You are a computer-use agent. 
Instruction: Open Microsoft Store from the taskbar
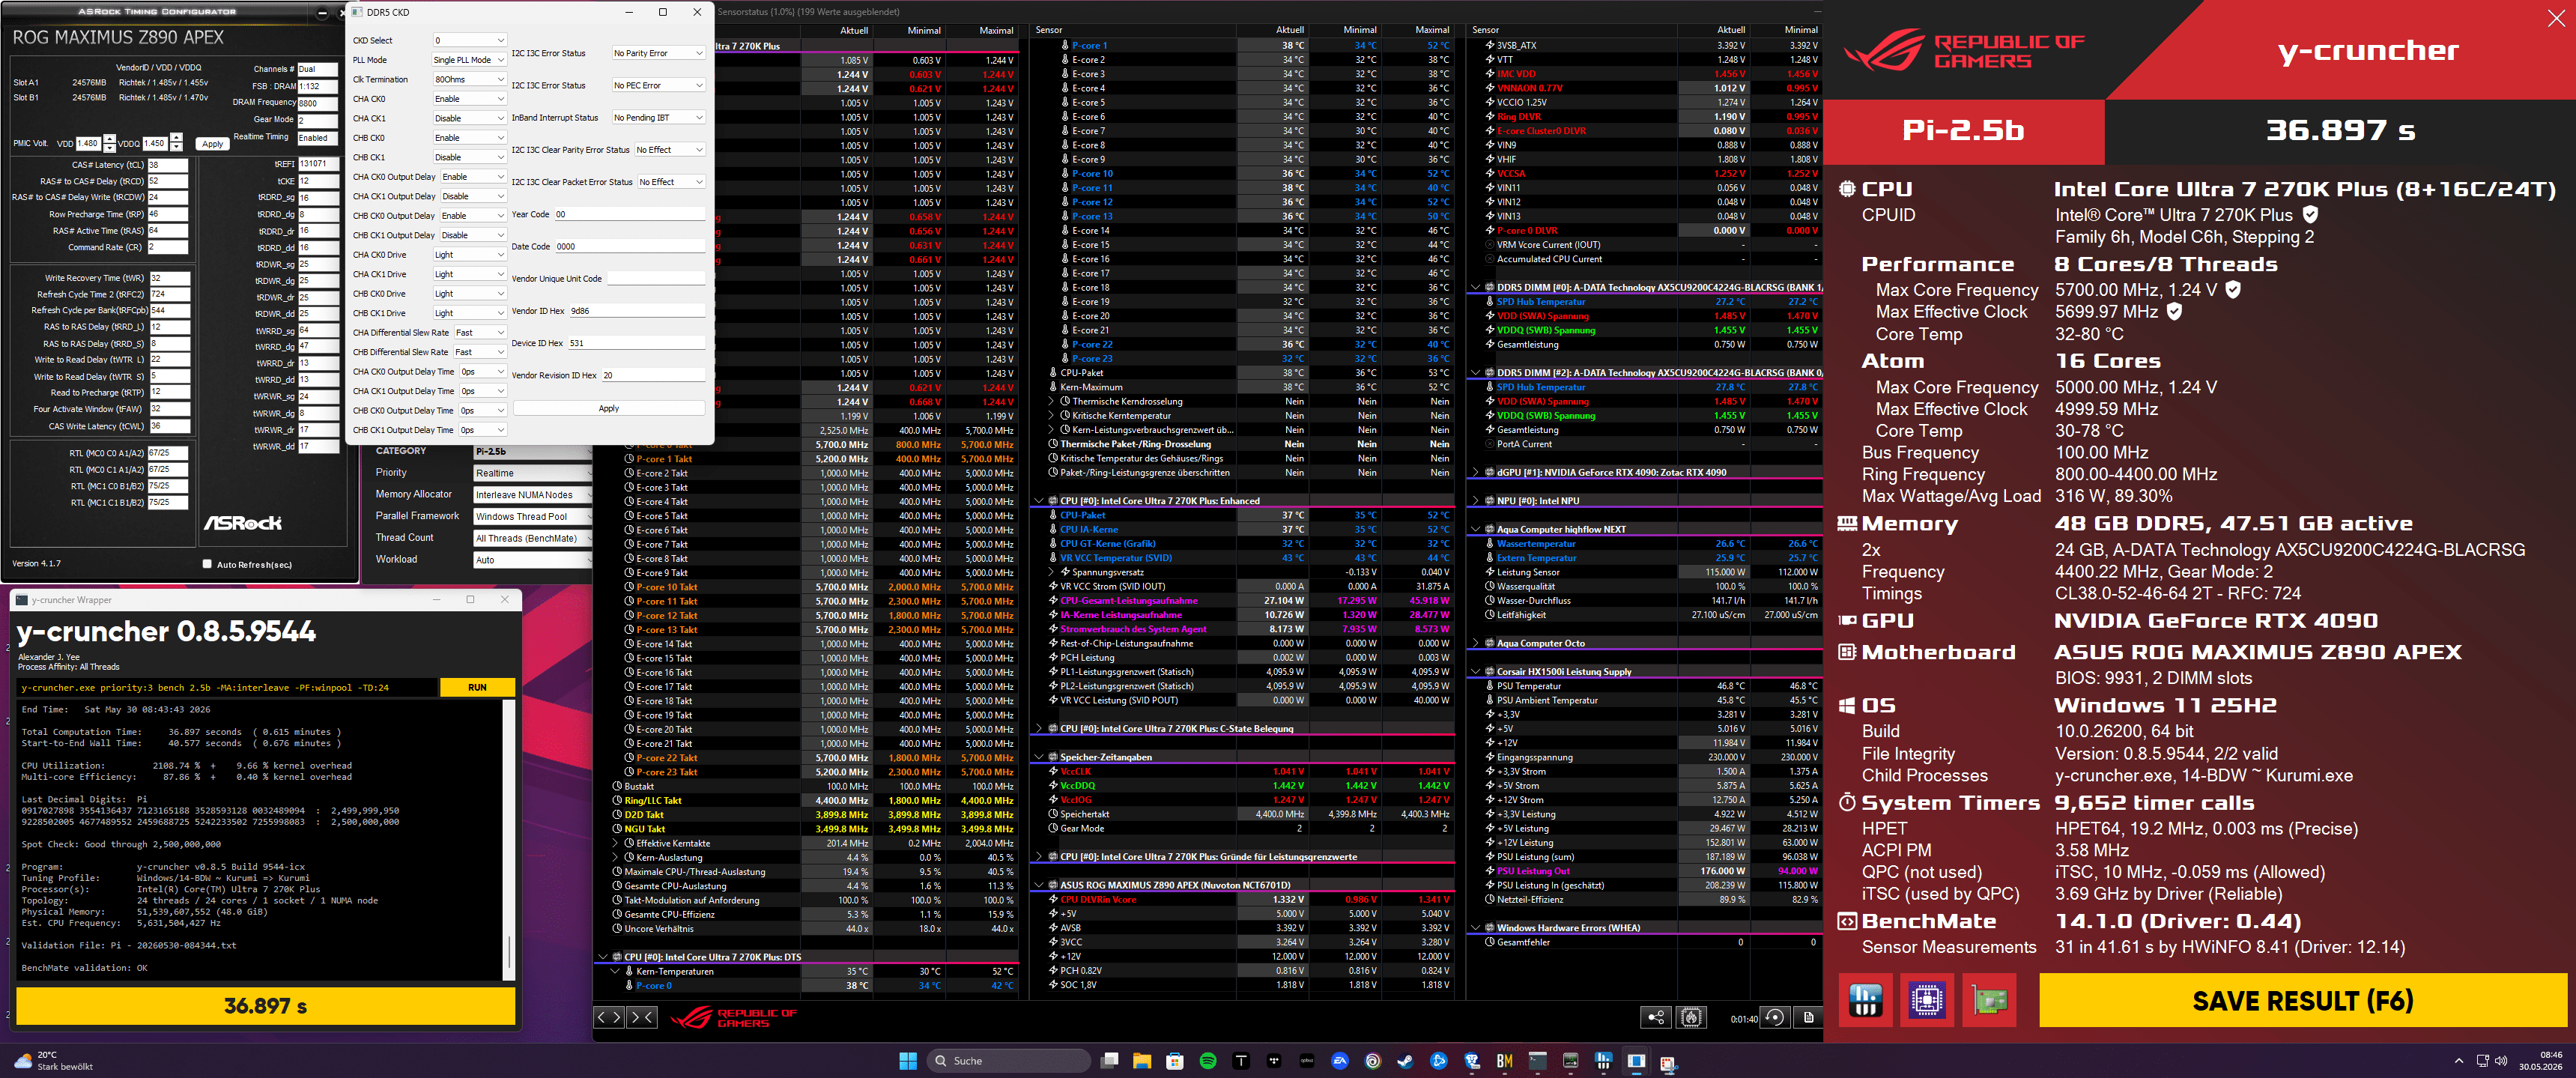click(1175, 1061)
